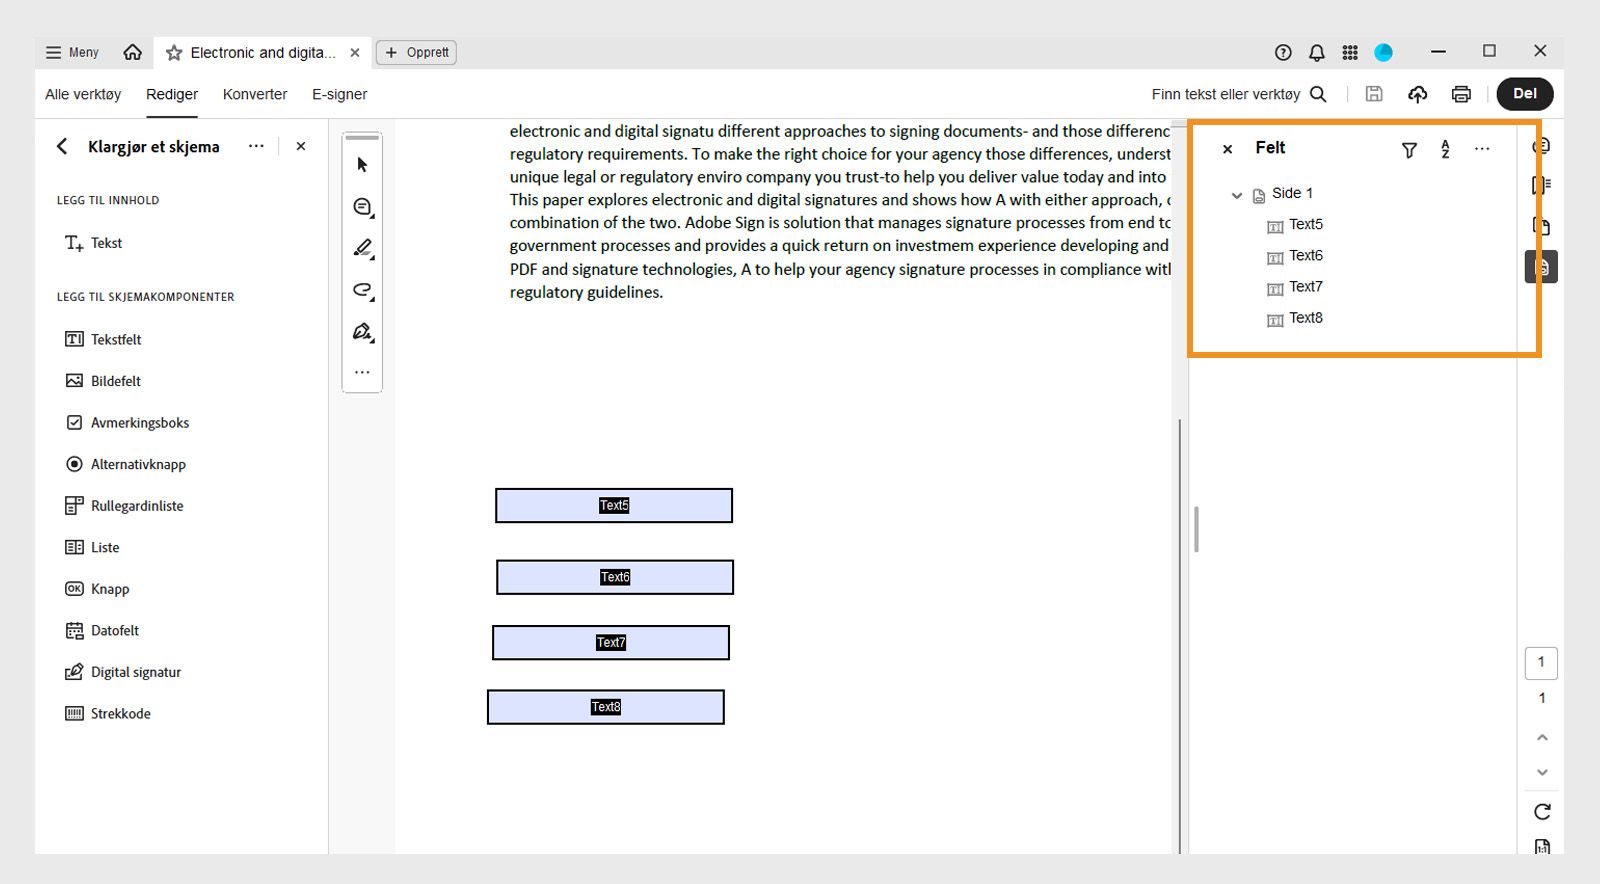Open the notifications bell

coord(1317,52)
